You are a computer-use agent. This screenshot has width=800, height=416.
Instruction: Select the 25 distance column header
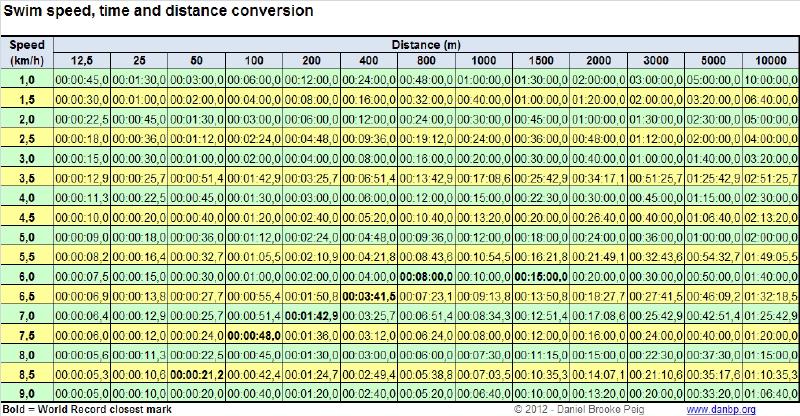tap(139, 60)
